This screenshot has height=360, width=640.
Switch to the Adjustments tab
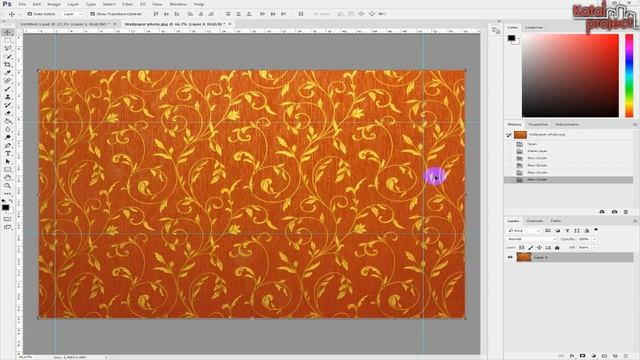tap(567, 124)
